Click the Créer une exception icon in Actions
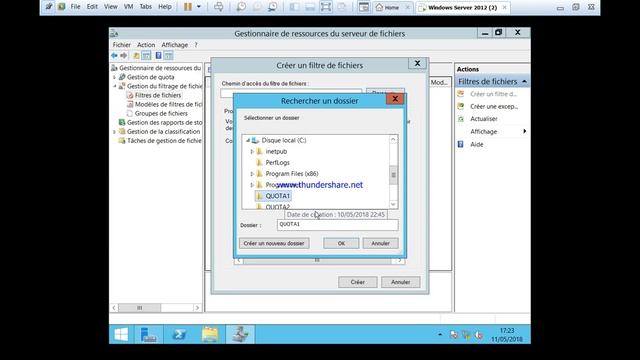This screenshot has width=640, height=360. (x=461, y=106)
